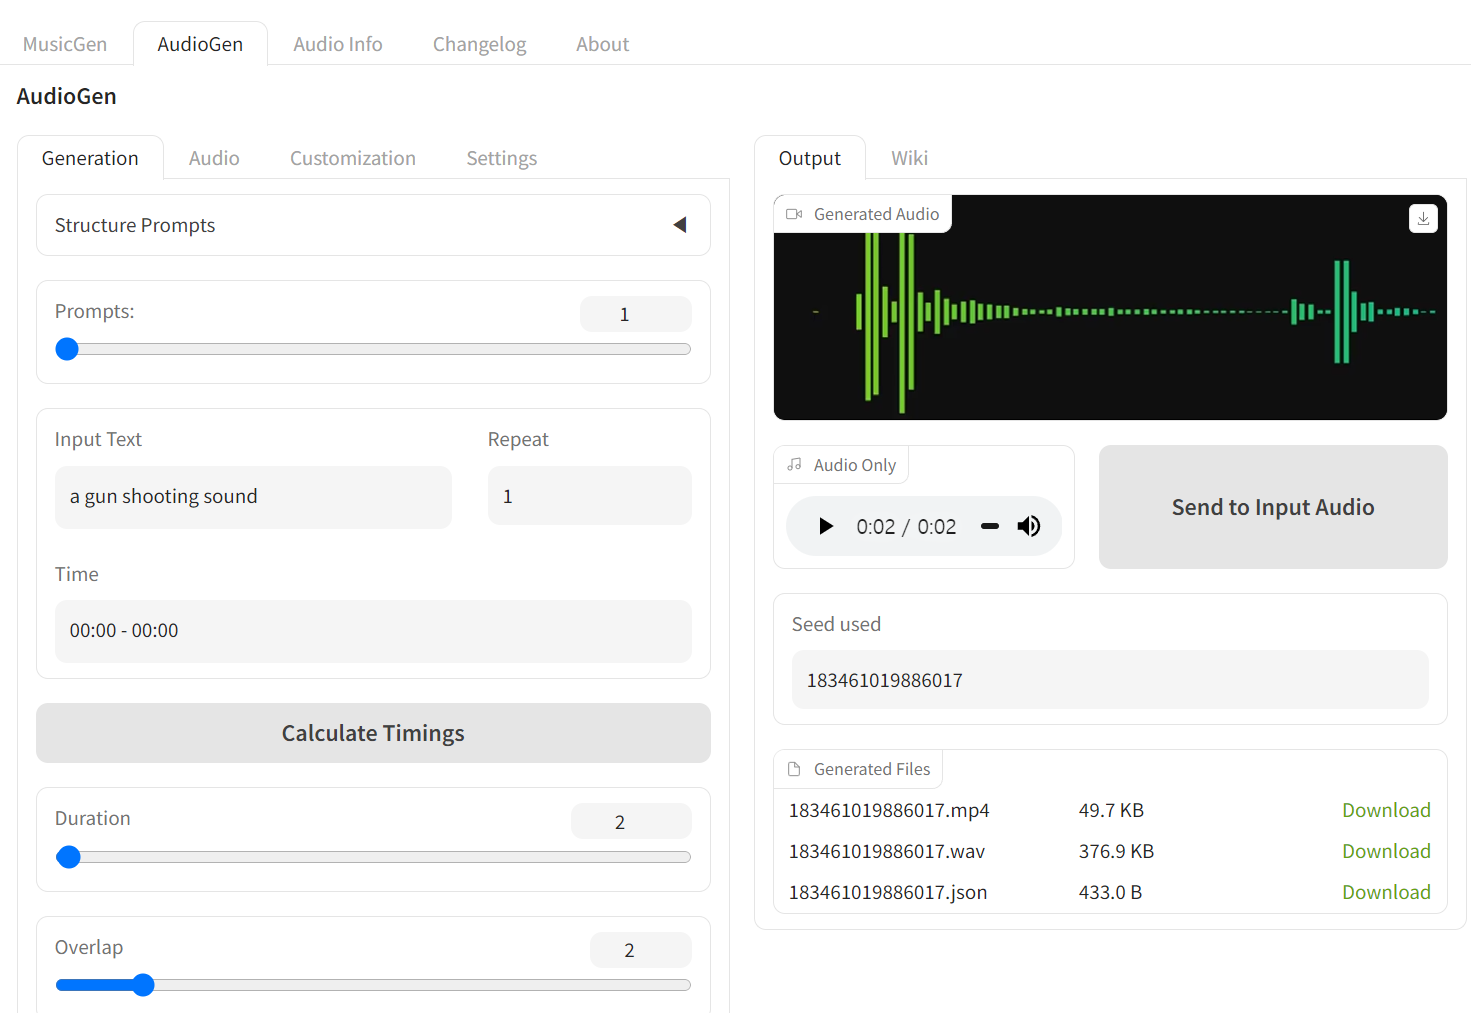Switch to the MusicGen tab
Viewport: 1471px width, 1013px height.
[x=65, y=44]
